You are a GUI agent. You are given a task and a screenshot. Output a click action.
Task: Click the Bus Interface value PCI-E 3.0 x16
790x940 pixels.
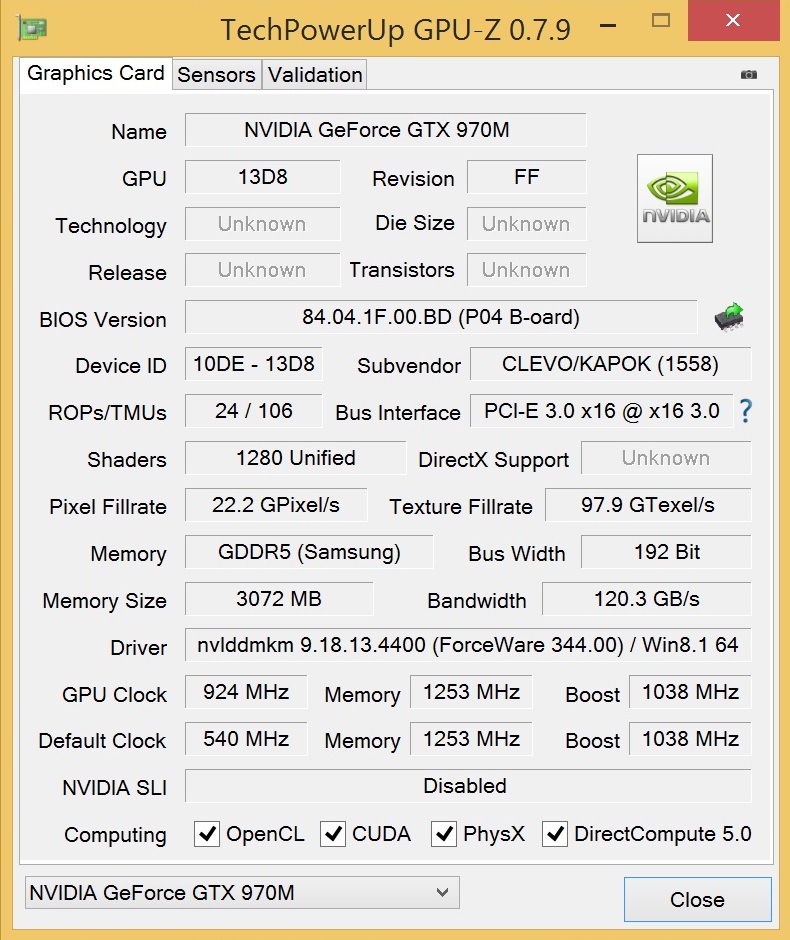point(601,411)
